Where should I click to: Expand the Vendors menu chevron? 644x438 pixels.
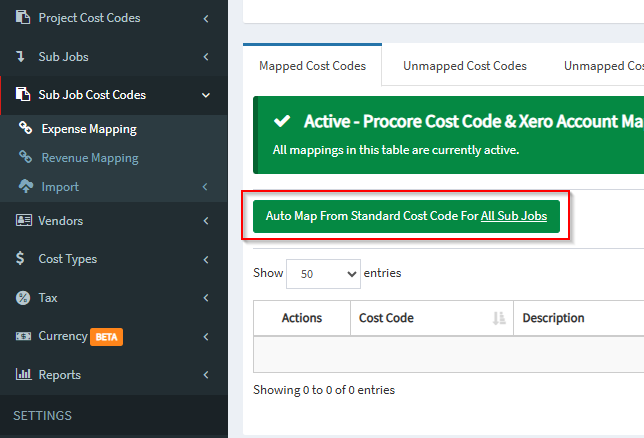pos(206,221)
